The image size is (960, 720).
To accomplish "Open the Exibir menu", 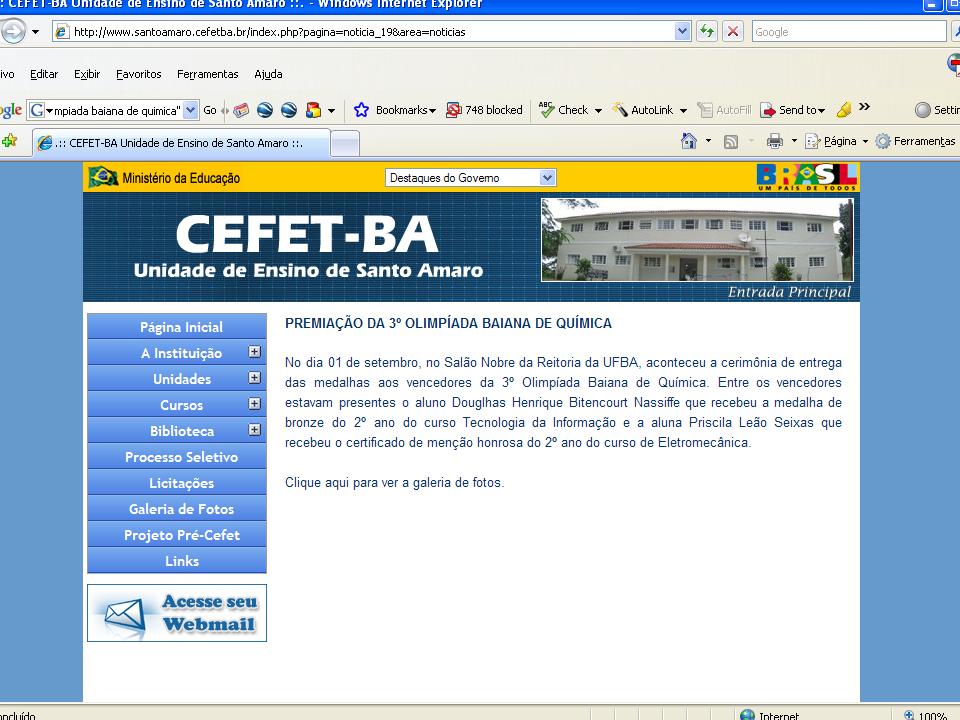I will pyautogui.click(x=87, y=74).
